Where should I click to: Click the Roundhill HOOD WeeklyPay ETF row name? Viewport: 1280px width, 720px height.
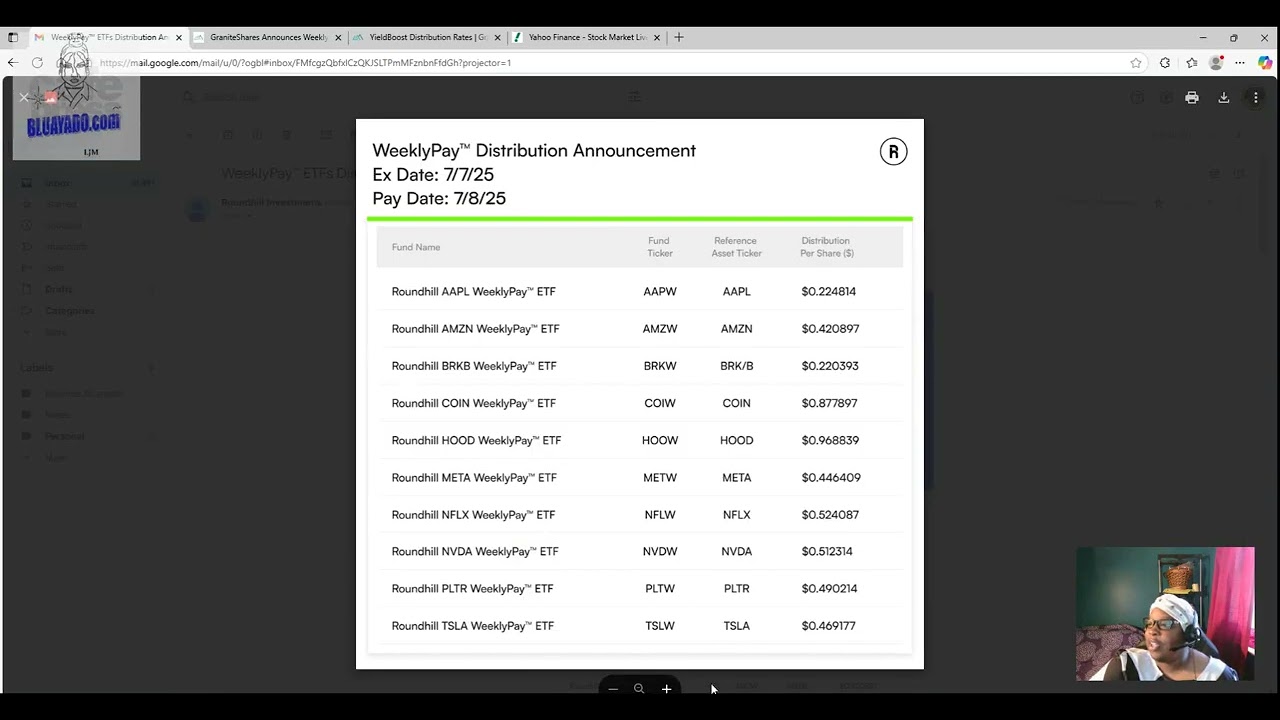476,440
